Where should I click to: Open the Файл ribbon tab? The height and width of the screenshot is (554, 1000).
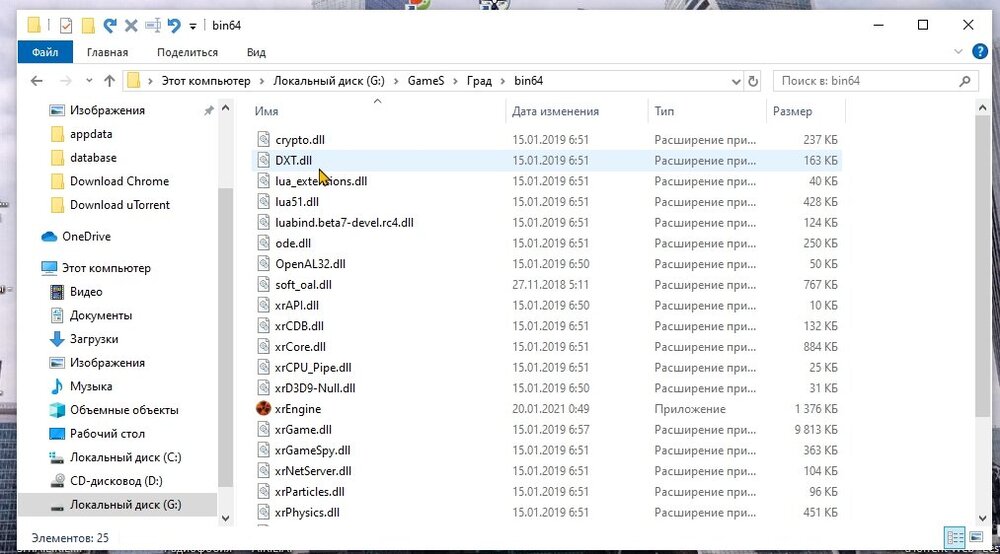[x=45, y=52]
